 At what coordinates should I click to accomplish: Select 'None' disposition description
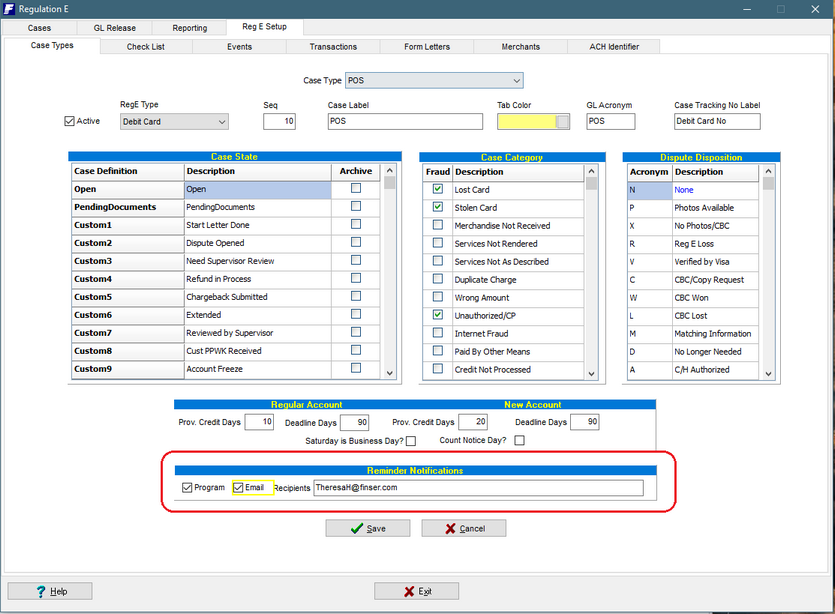coord(715,190)
